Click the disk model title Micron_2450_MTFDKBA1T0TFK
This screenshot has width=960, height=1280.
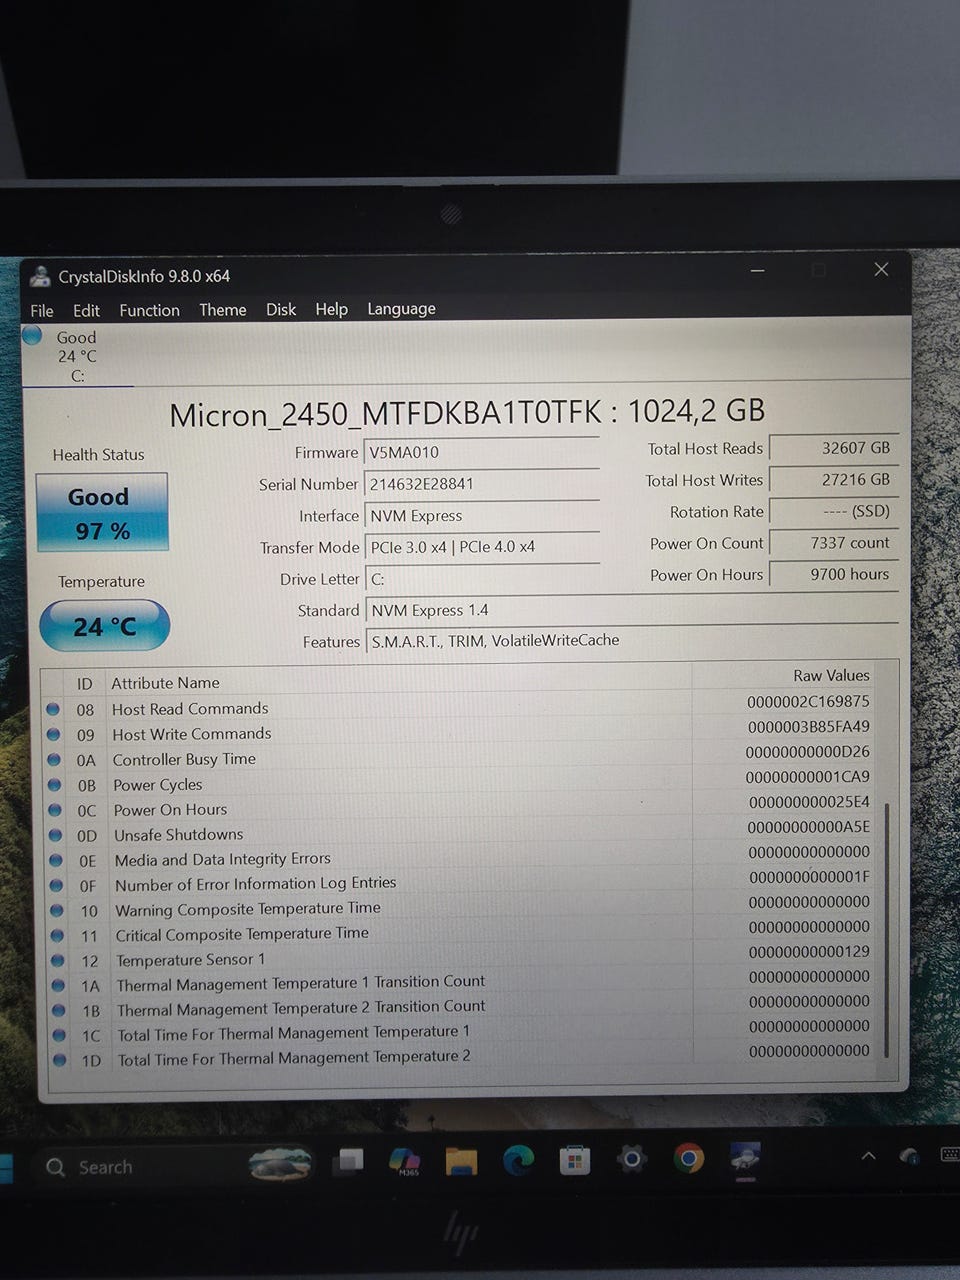pyautogui.click(x=386, y=413)
